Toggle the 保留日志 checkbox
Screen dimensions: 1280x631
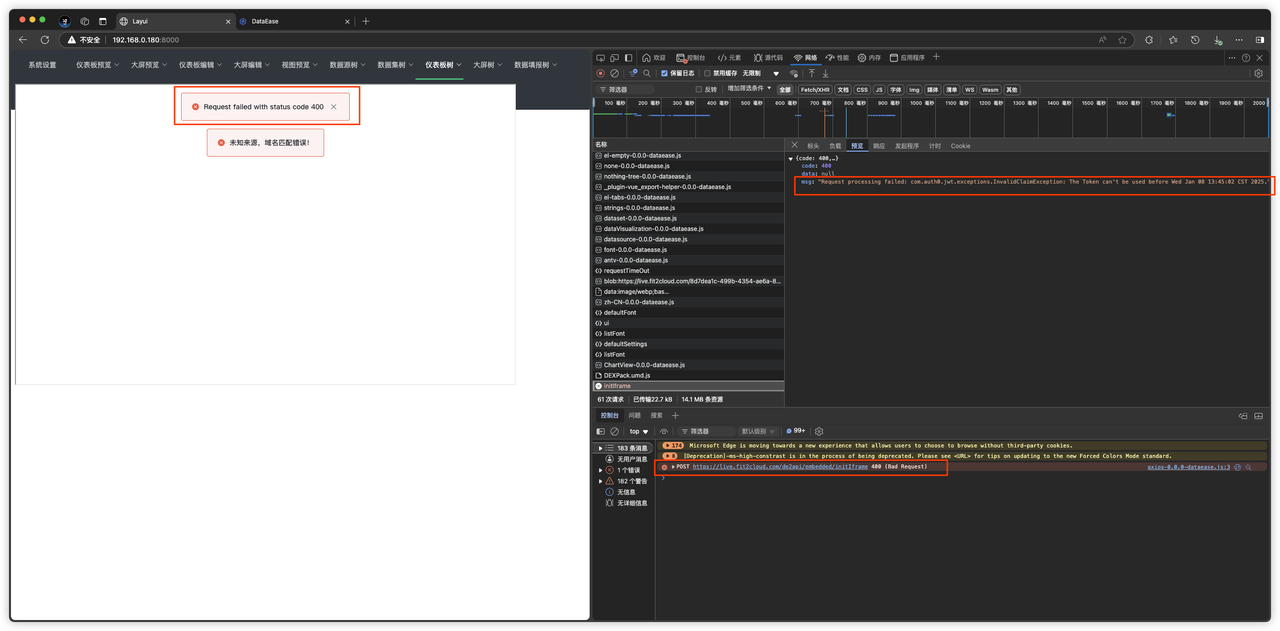664,73
